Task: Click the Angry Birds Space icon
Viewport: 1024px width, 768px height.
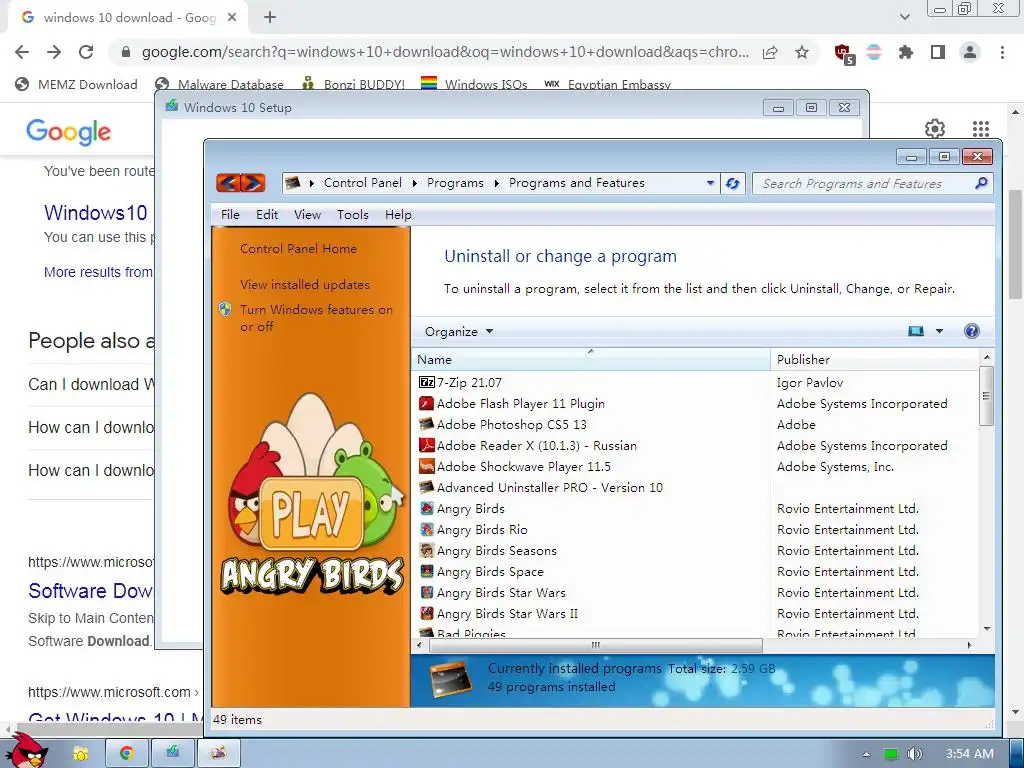Action: click(x=426, y=571)
